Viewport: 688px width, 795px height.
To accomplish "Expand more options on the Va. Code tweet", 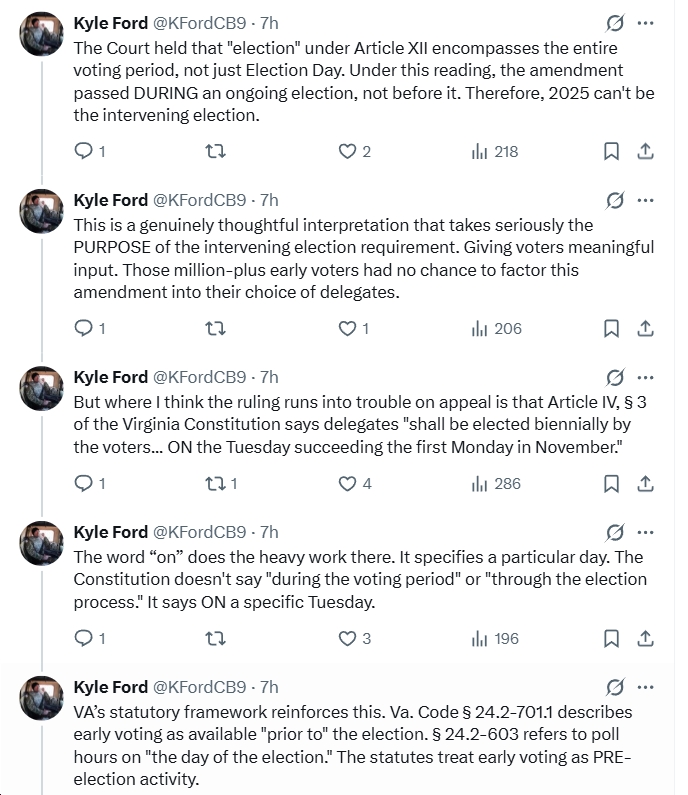I will [x=646, y=687].
